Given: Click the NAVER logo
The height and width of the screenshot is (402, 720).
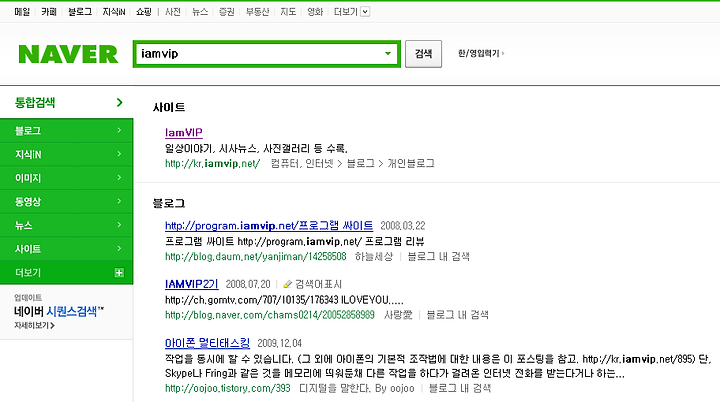Looking at the screenshot, I should [68, 54].
